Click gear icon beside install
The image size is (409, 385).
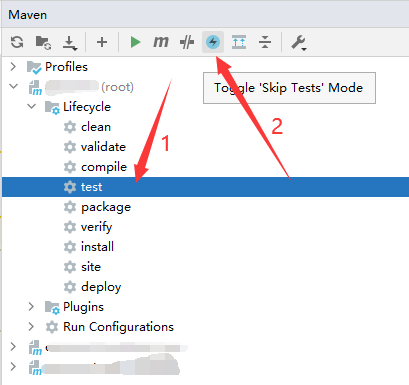click(70, 247)
